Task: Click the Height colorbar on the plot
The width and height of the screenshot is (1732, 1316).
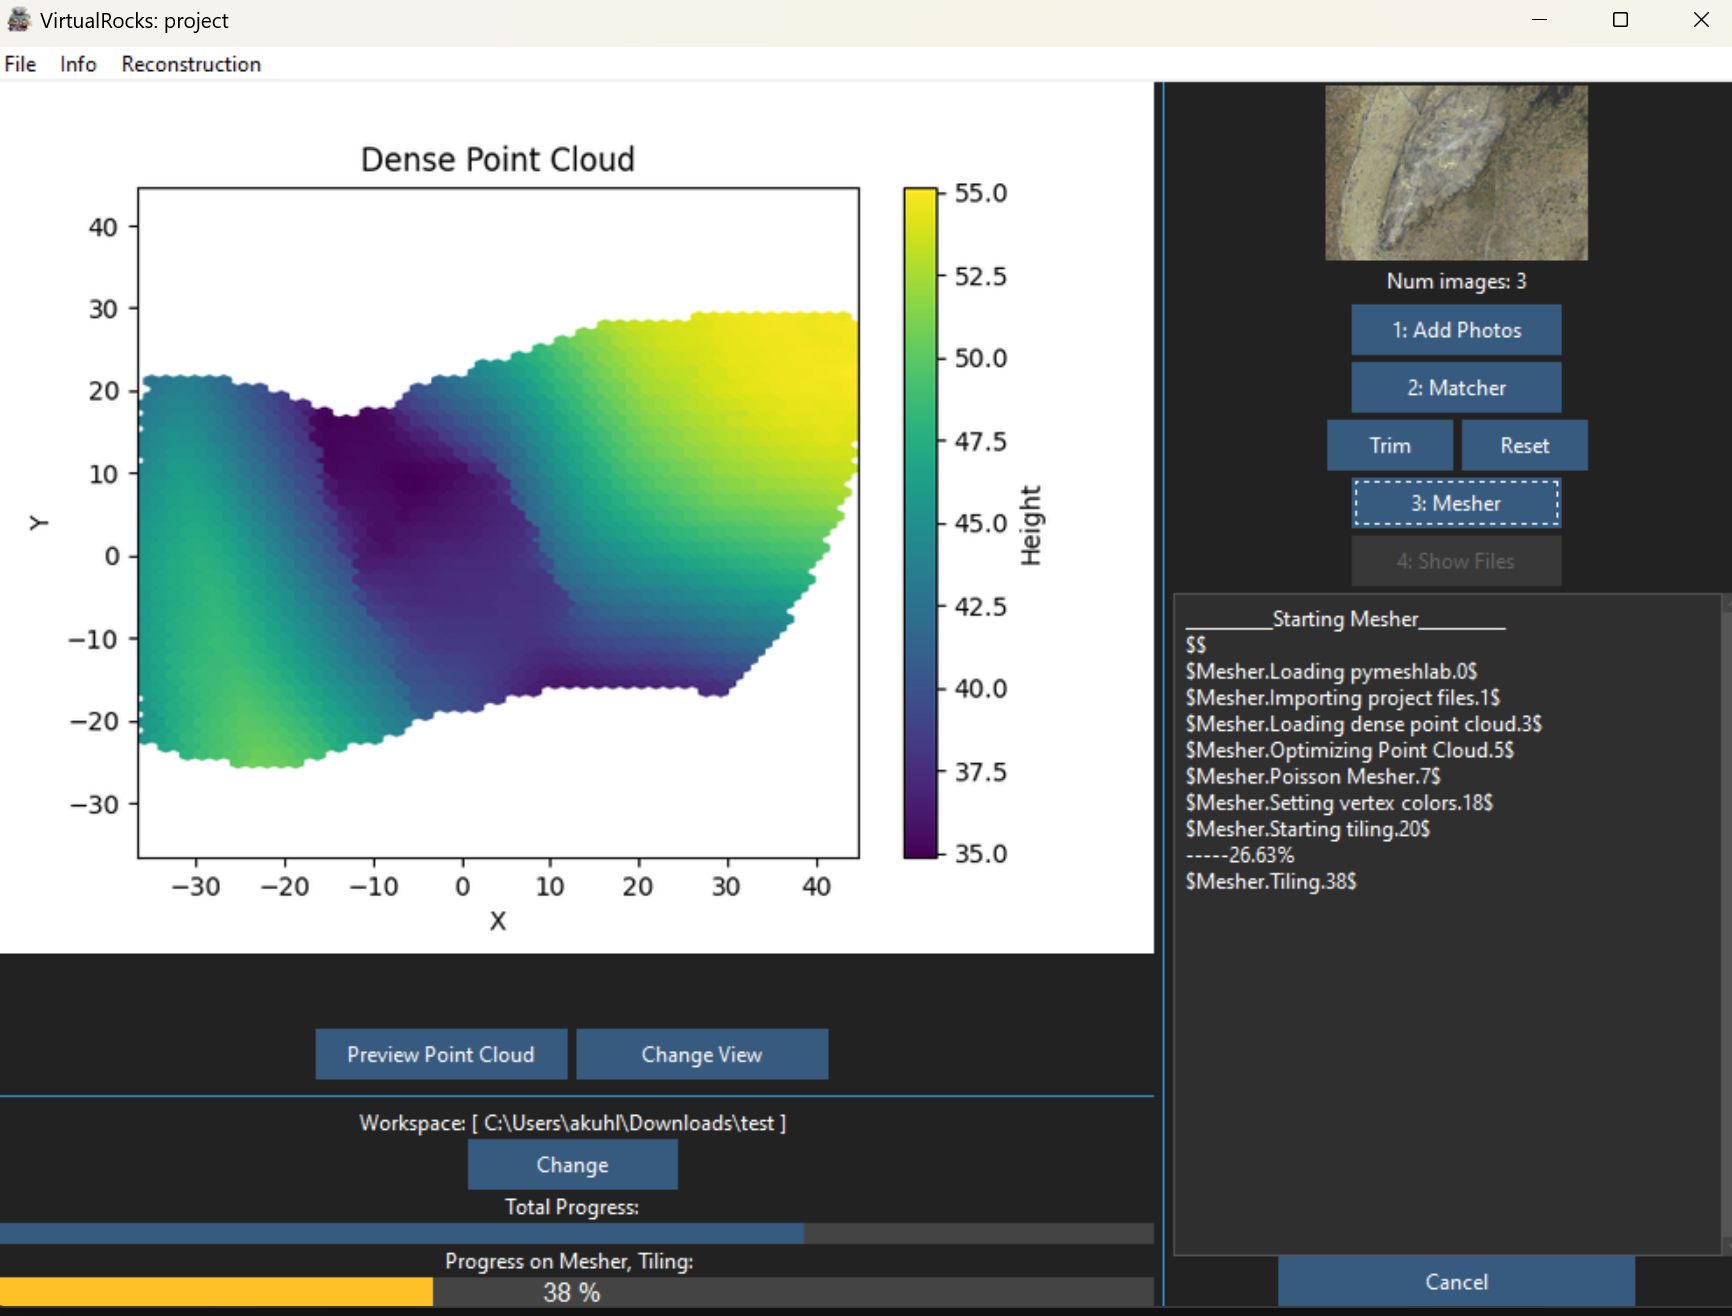Action: pos(920,522)
